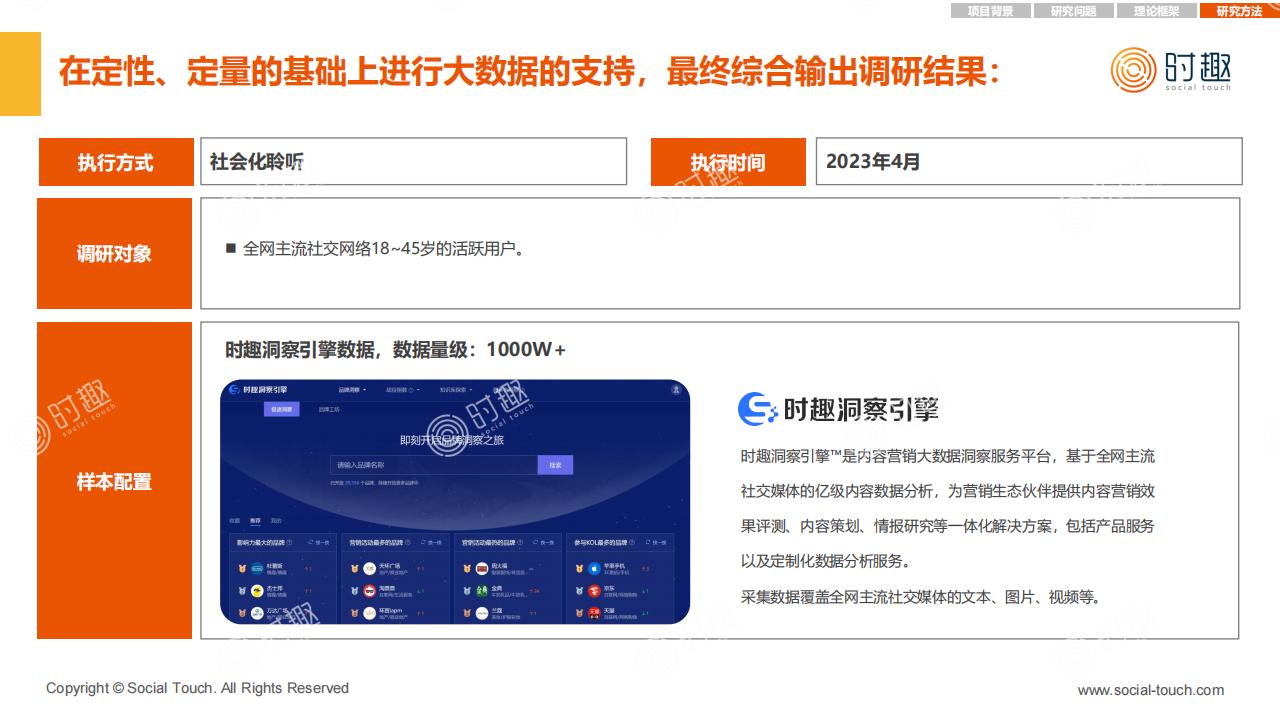
Task: Expand the 战役洞察 dropdown menu
Action: point(402,390)
